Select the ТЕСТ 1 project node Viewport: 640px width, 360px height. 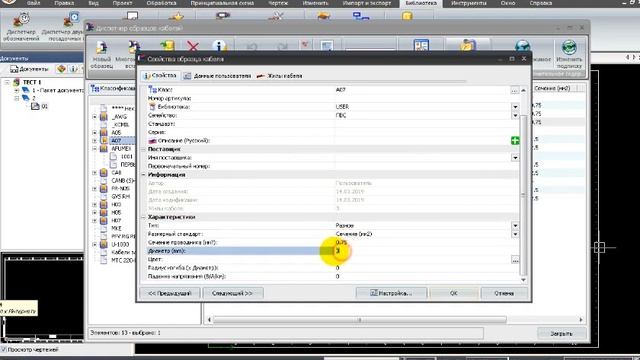point(32,82)
